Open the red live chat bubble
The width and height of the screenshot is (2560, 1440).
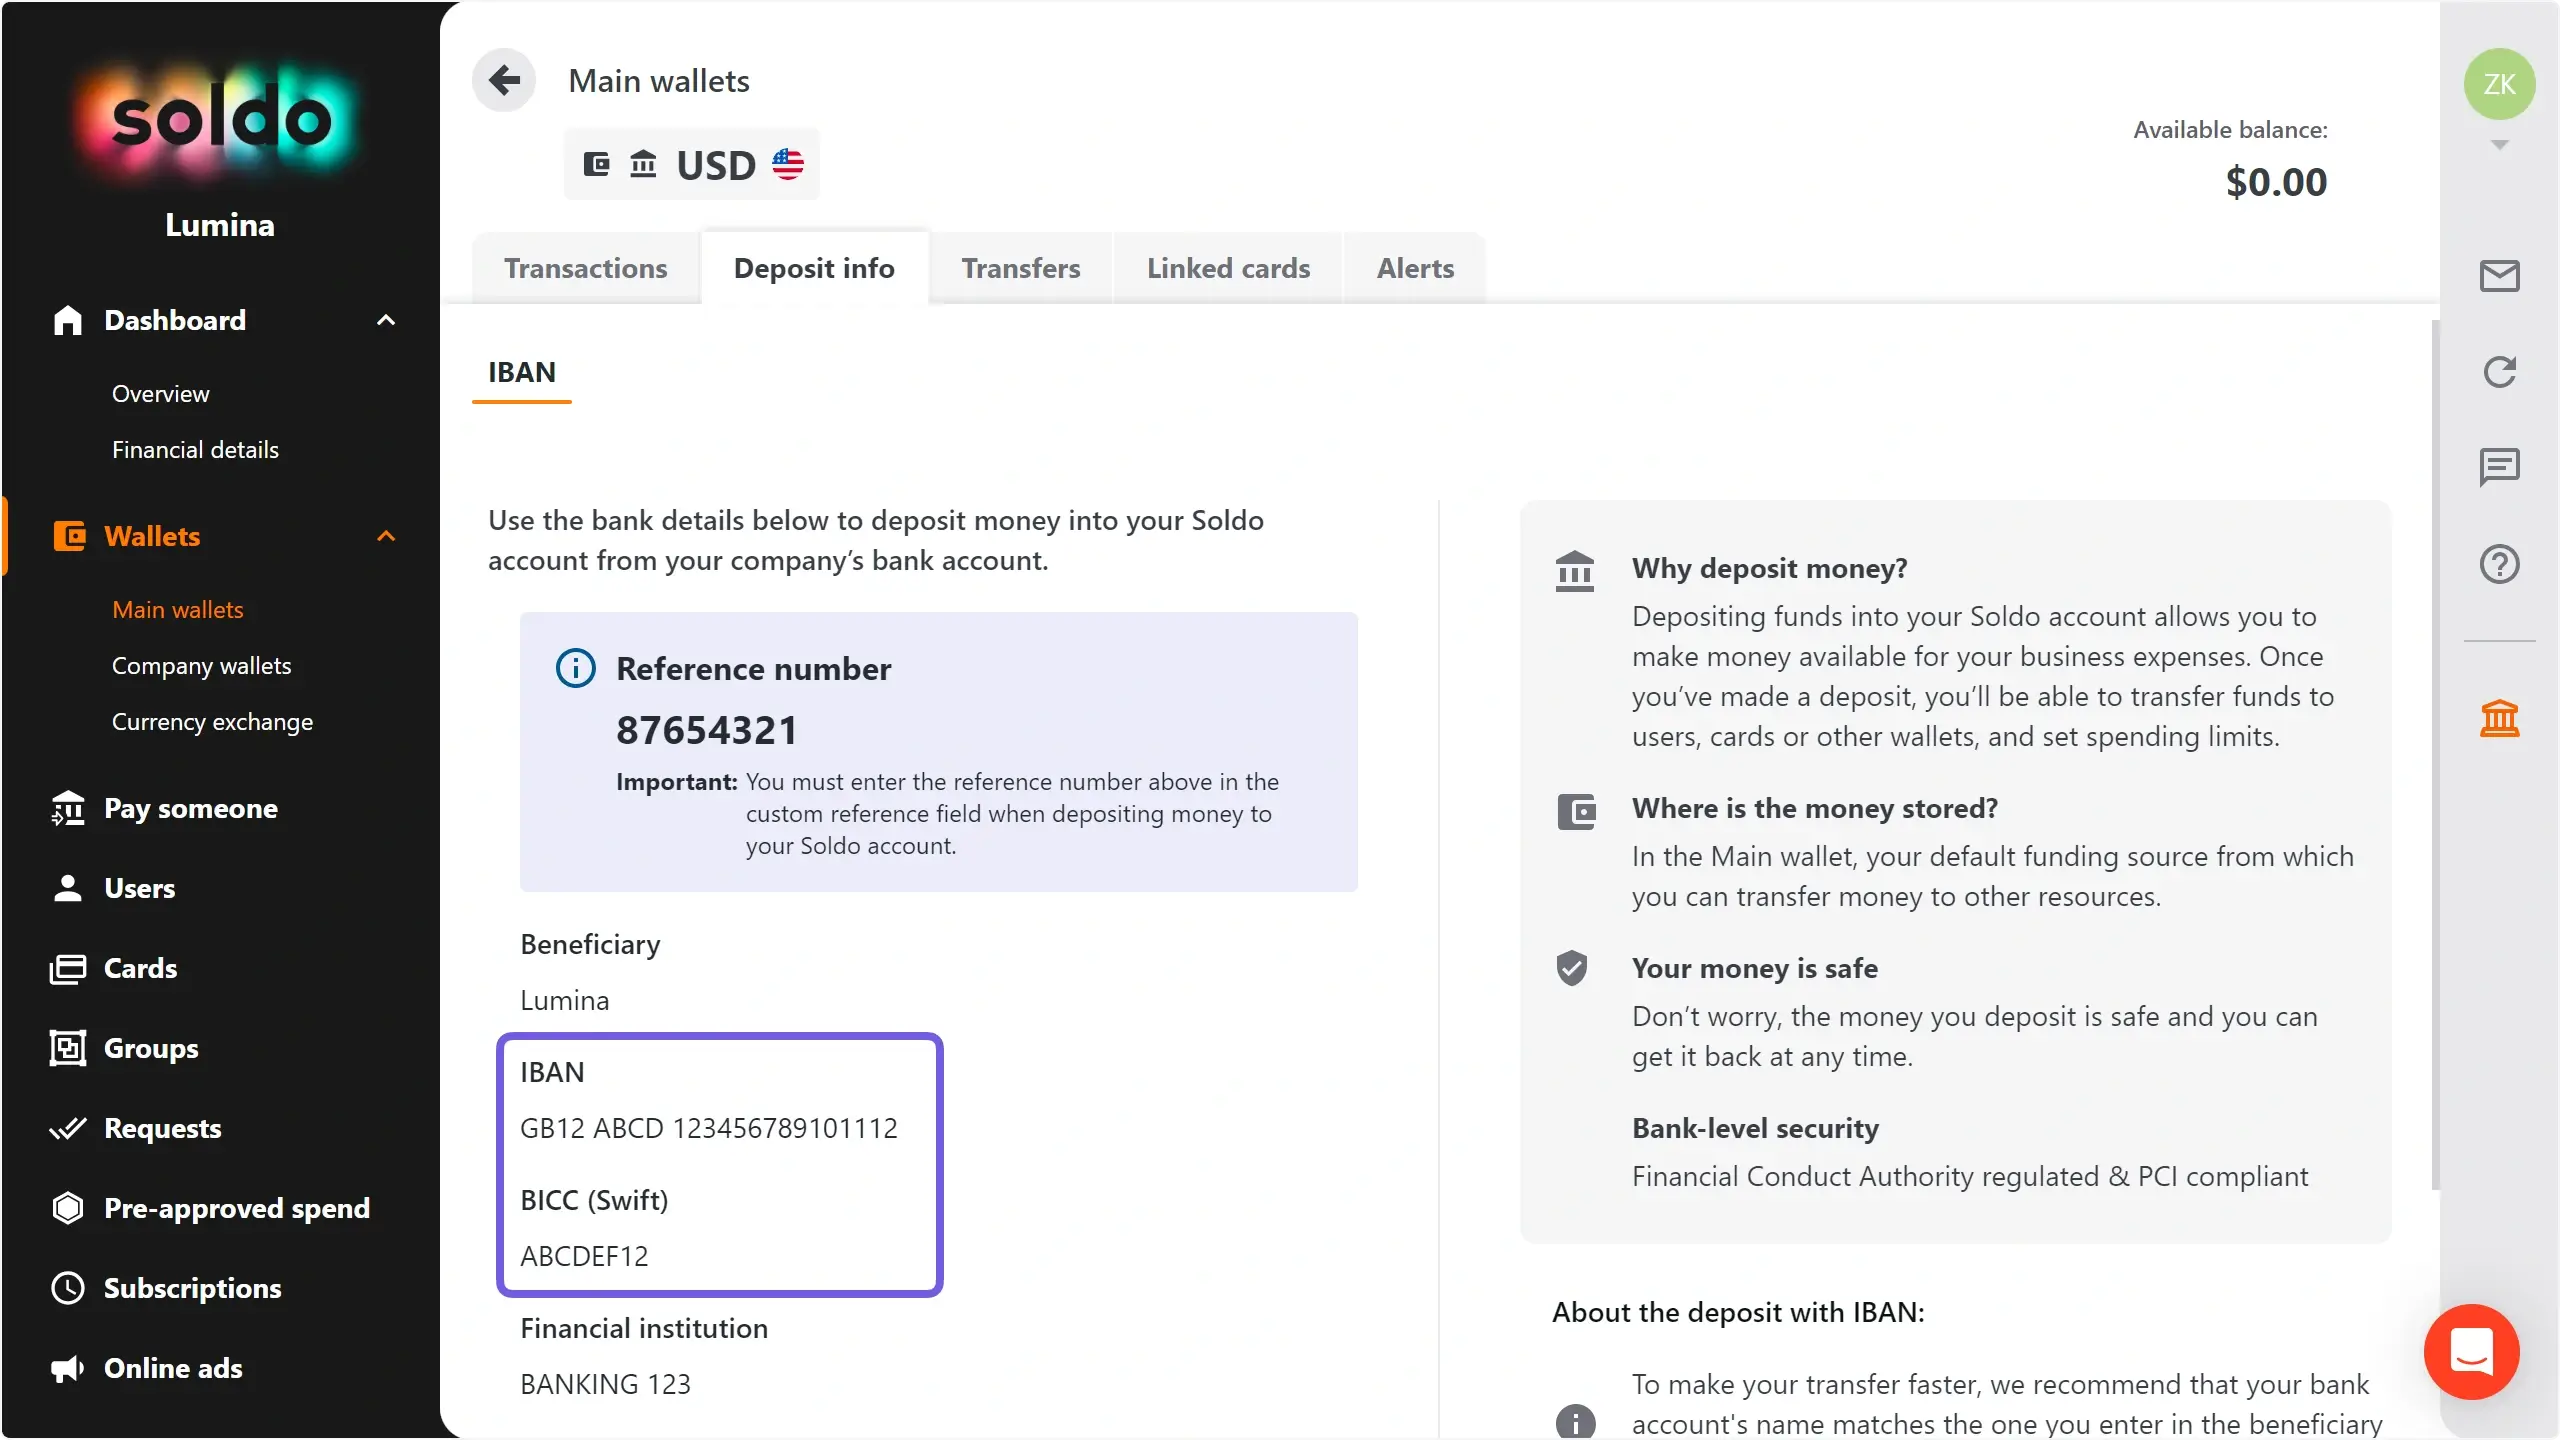click(2471, 1352)
